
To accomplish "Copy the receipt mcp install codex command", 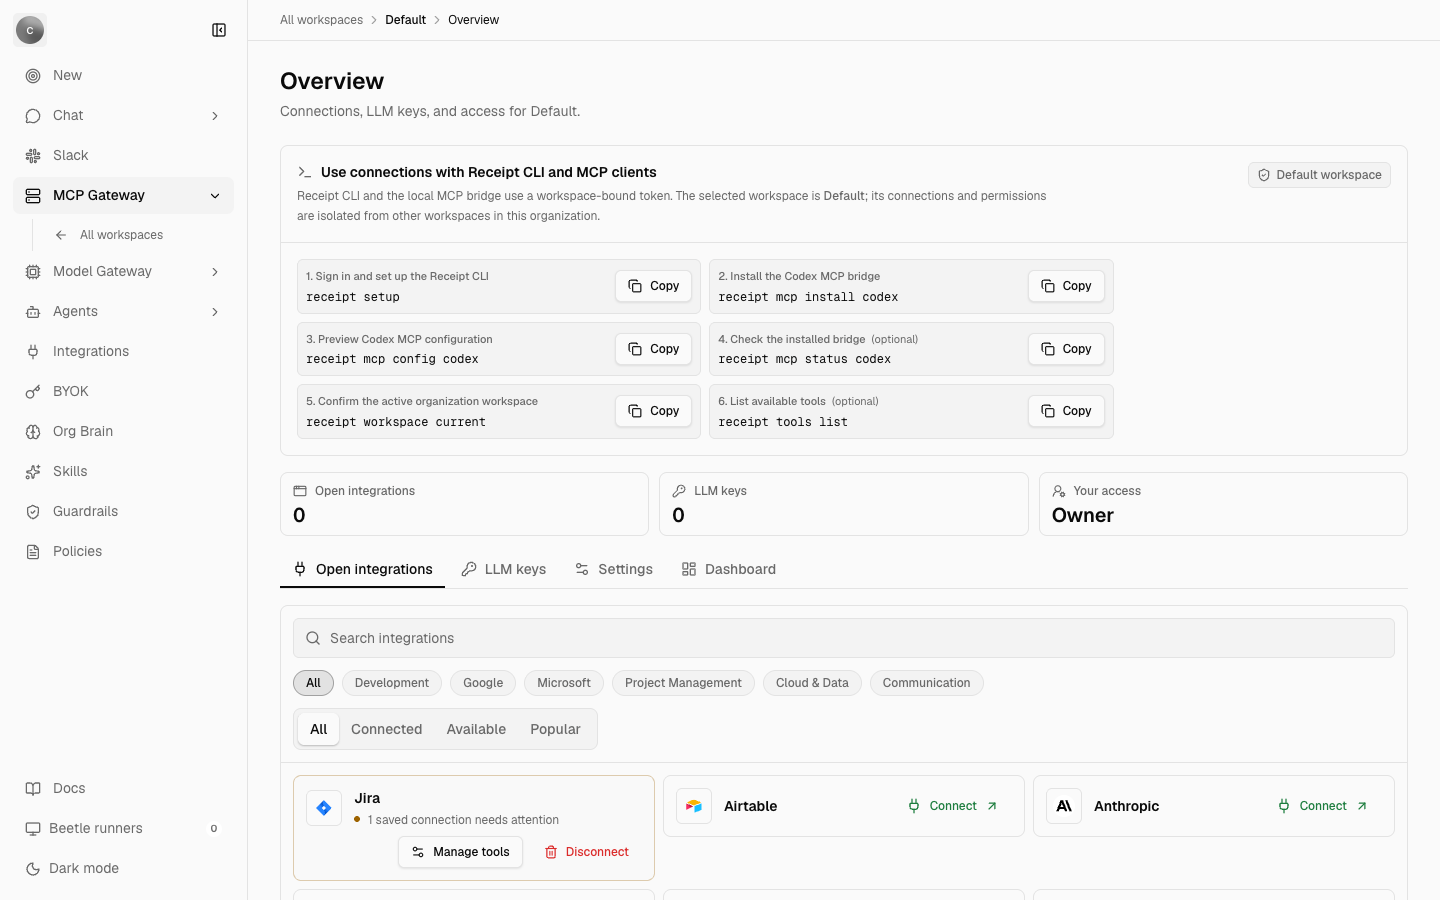I will [x=1066, y=286].
